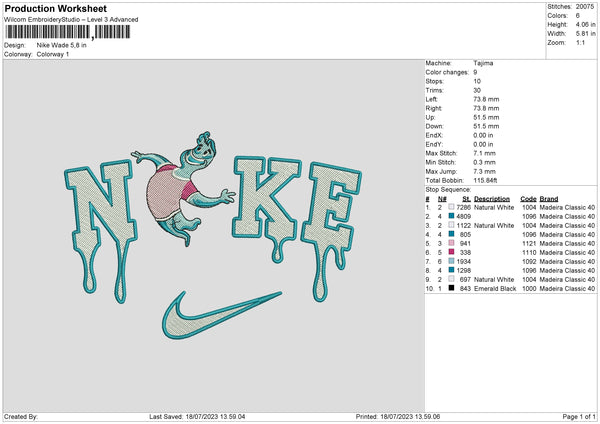The width and height of the screenshot is (600, 424).
Task: Select the dripping letter N in the design
Action: [101, 230]
